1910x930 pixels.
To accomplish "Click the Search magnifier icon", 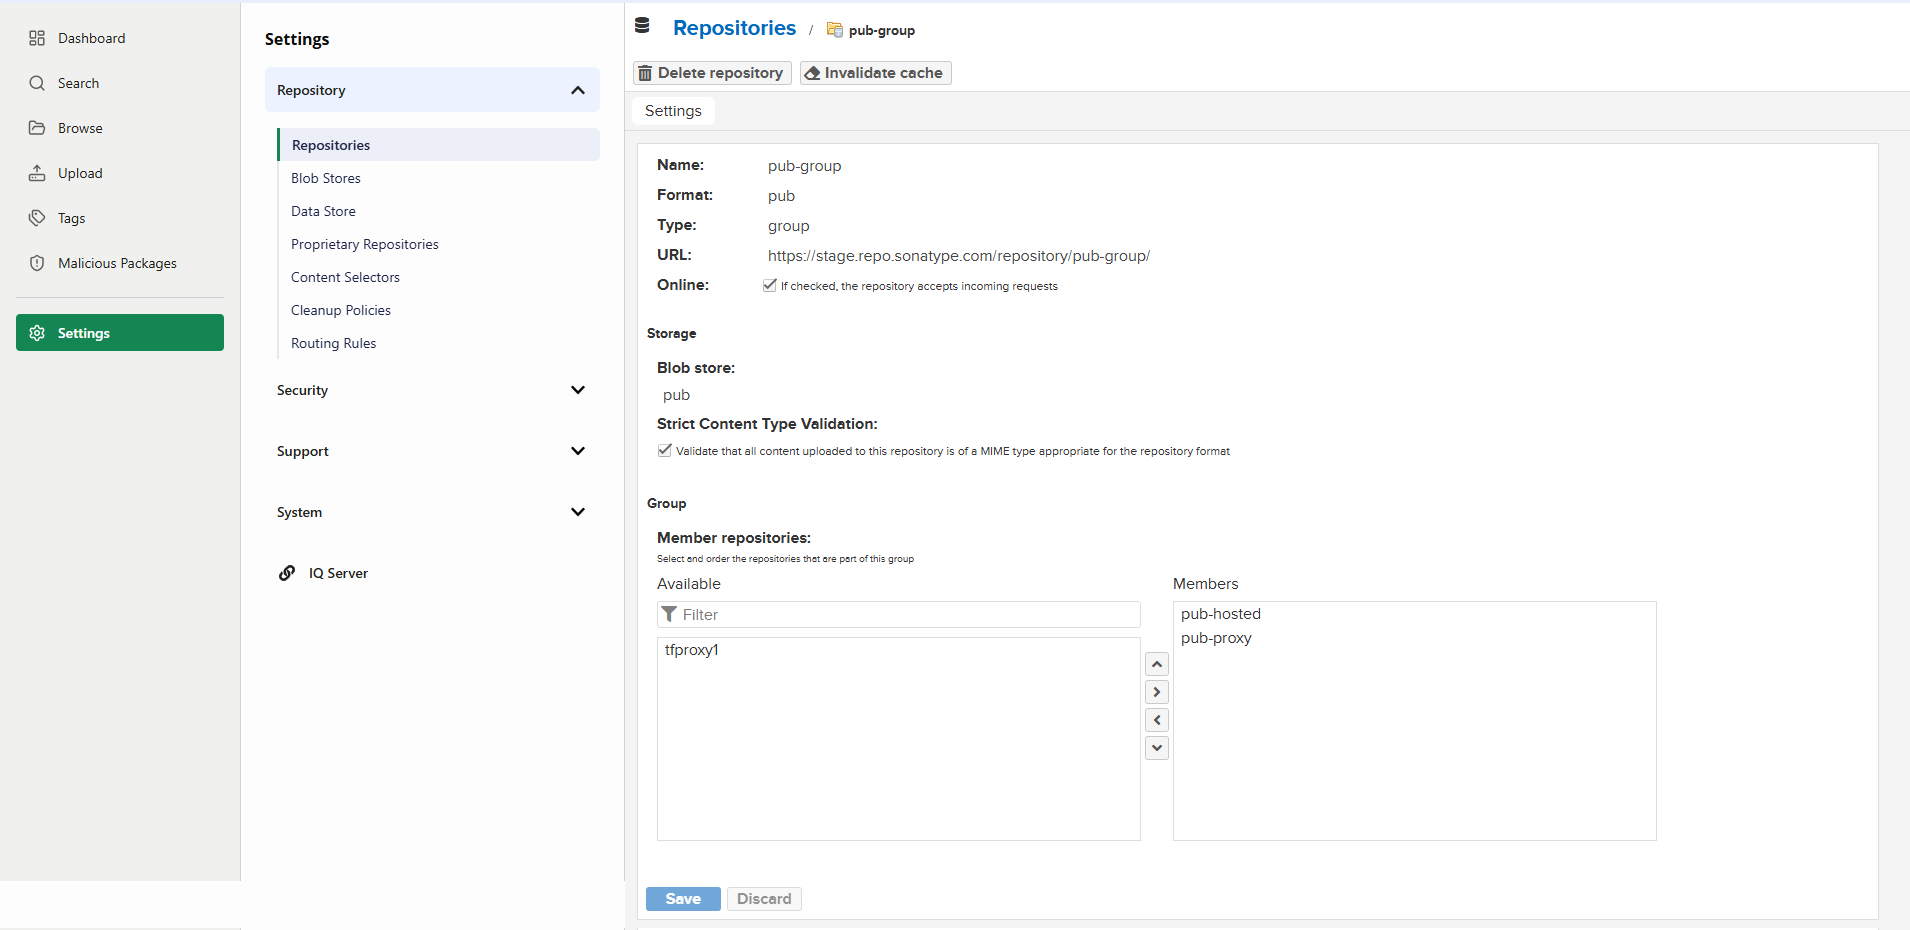I will [37, 83].
